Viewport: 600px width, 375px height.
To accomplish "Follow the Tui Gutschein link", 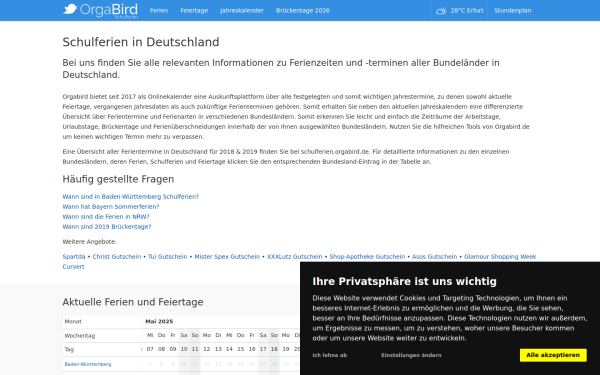I will tap(168, 257).
